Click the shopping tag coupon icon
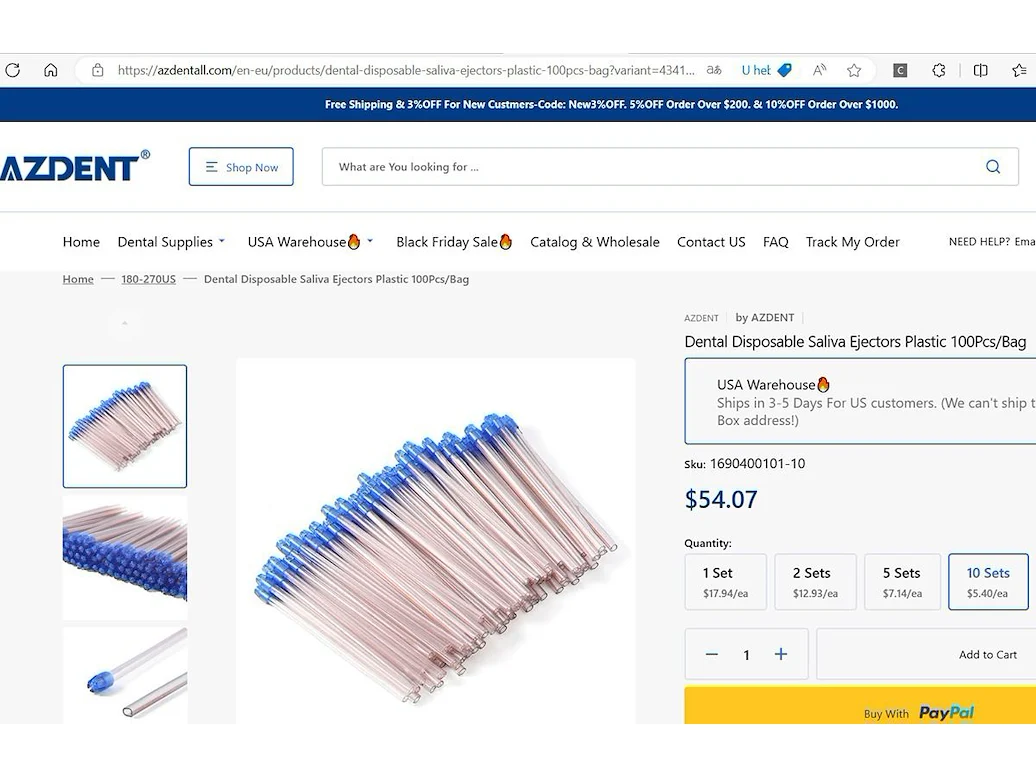This screenshot has width=1036, height=777. (785, 70)
